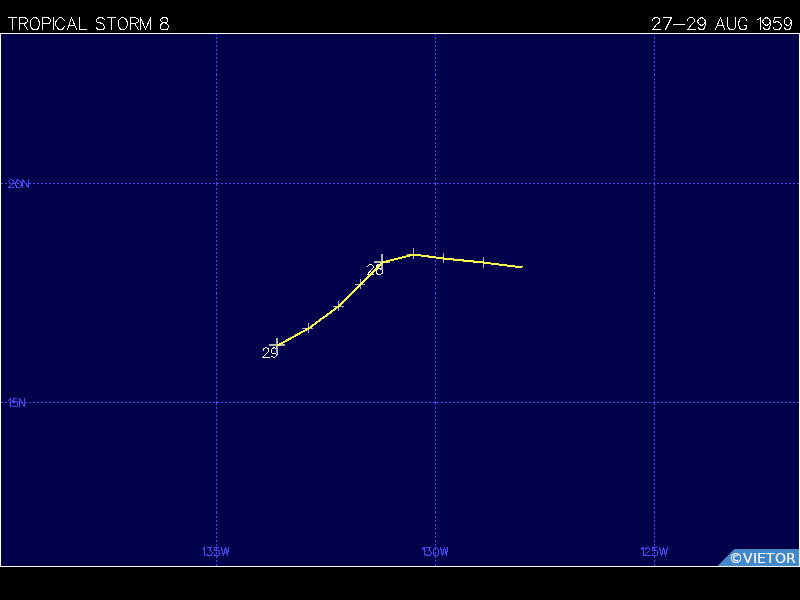
Task: Click the '27-29 AUG 1959' date text
Action: [x=722, y=23]
